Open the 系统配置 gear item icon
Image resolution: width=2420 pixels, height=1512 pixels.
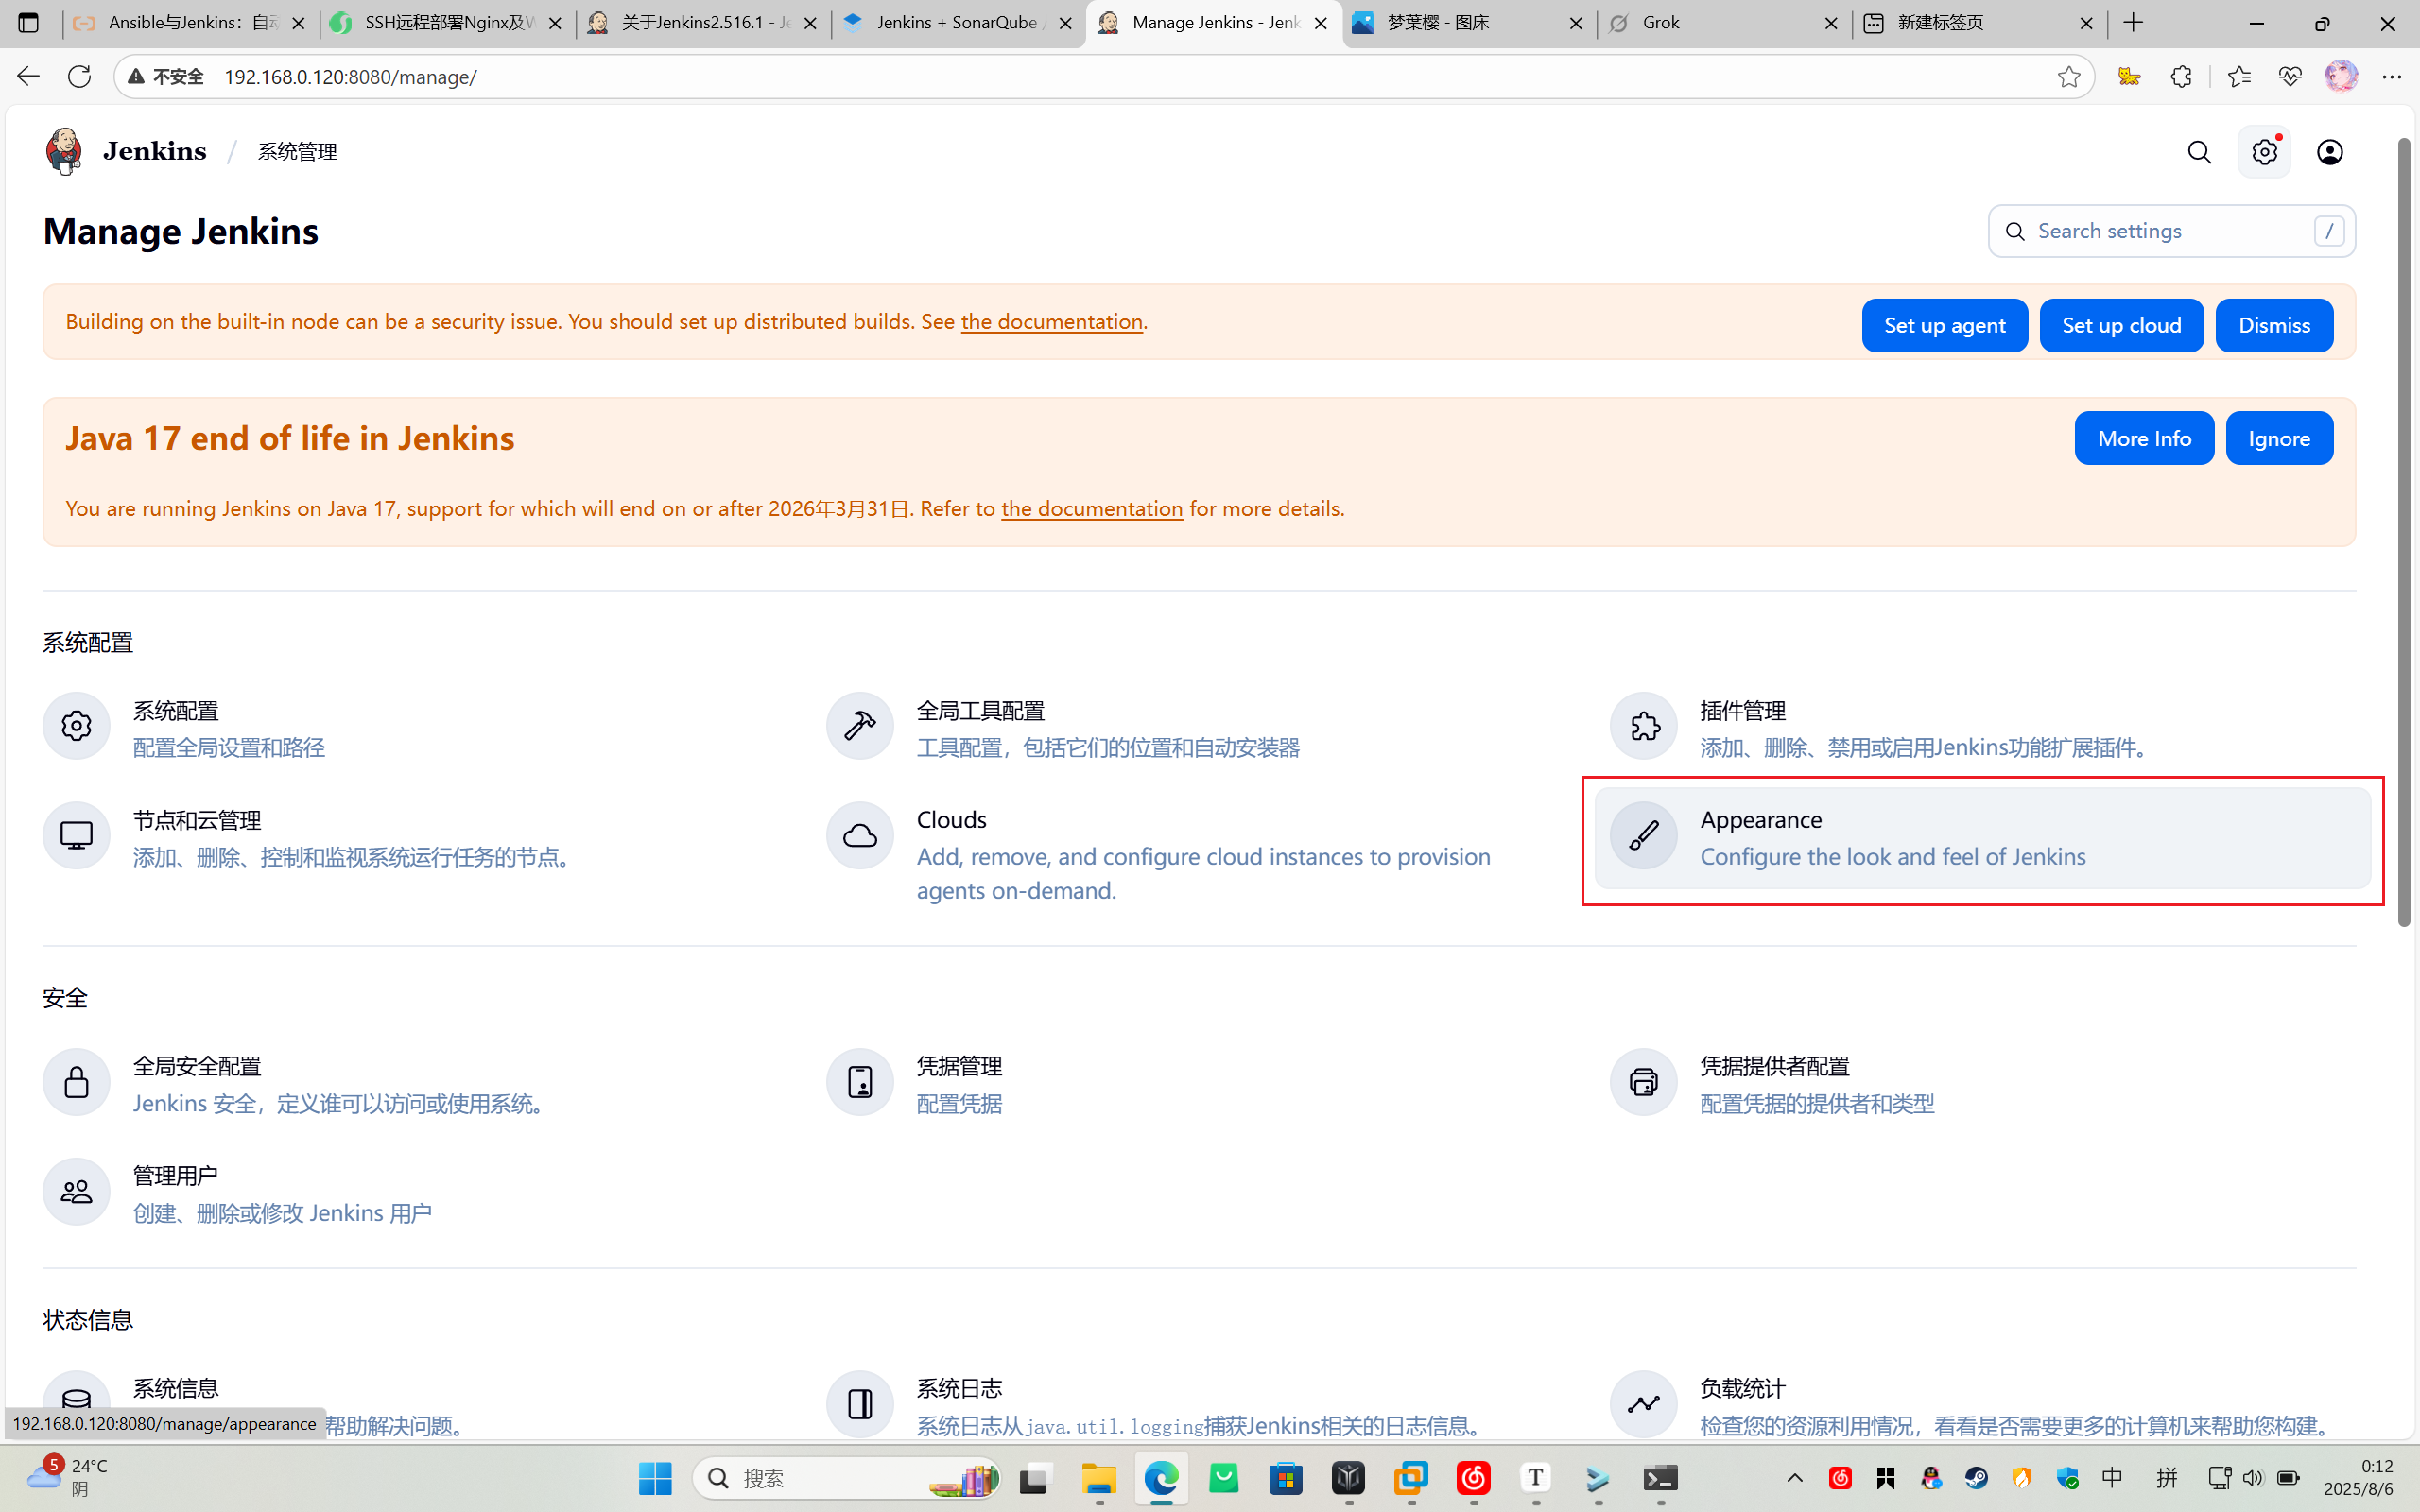point(76,726)
